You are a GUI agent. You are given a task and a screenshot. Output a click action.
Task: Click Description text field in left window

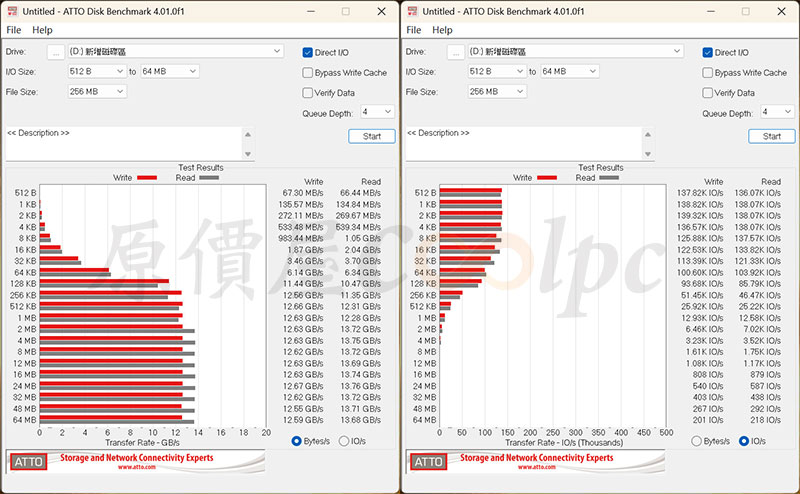[123, 143]
